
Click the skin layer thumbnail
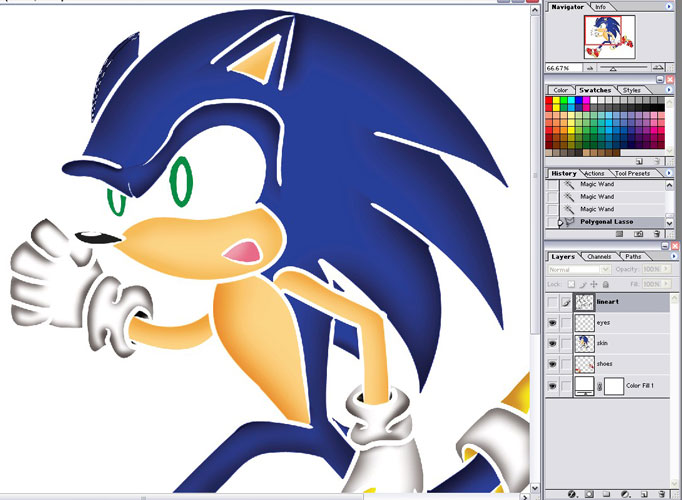tap(584, 343)
